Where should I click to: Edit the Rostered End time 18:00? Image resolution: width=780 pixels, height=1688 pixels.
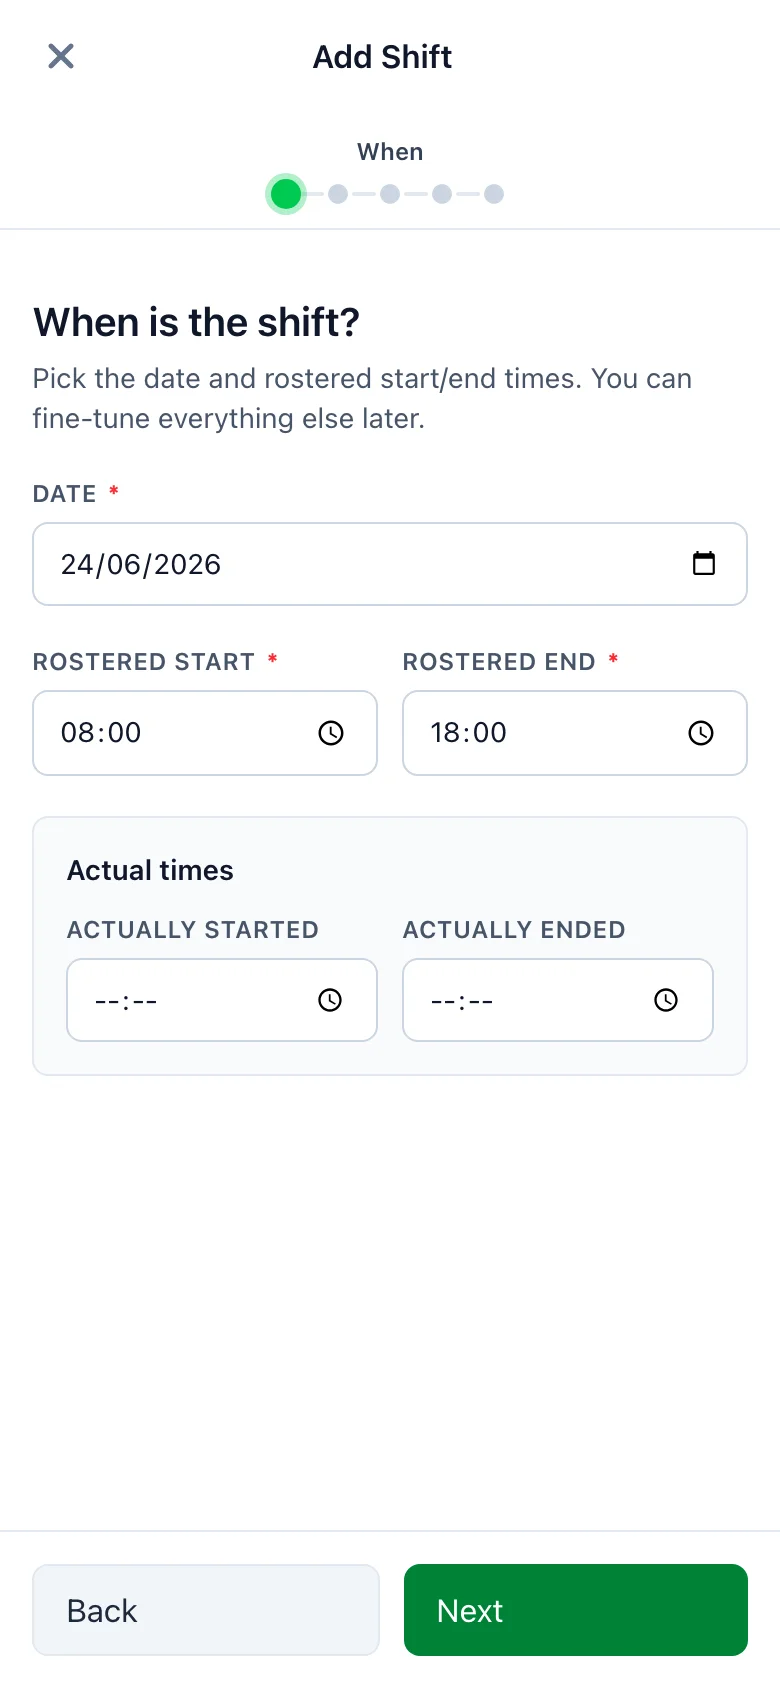coord(469,733)
